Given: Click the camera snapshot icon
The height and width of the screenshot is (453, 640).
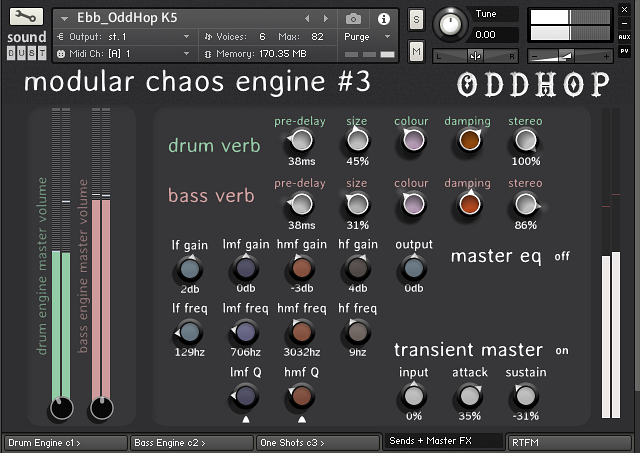Looking at the screenshot, I should coord(353,19).
